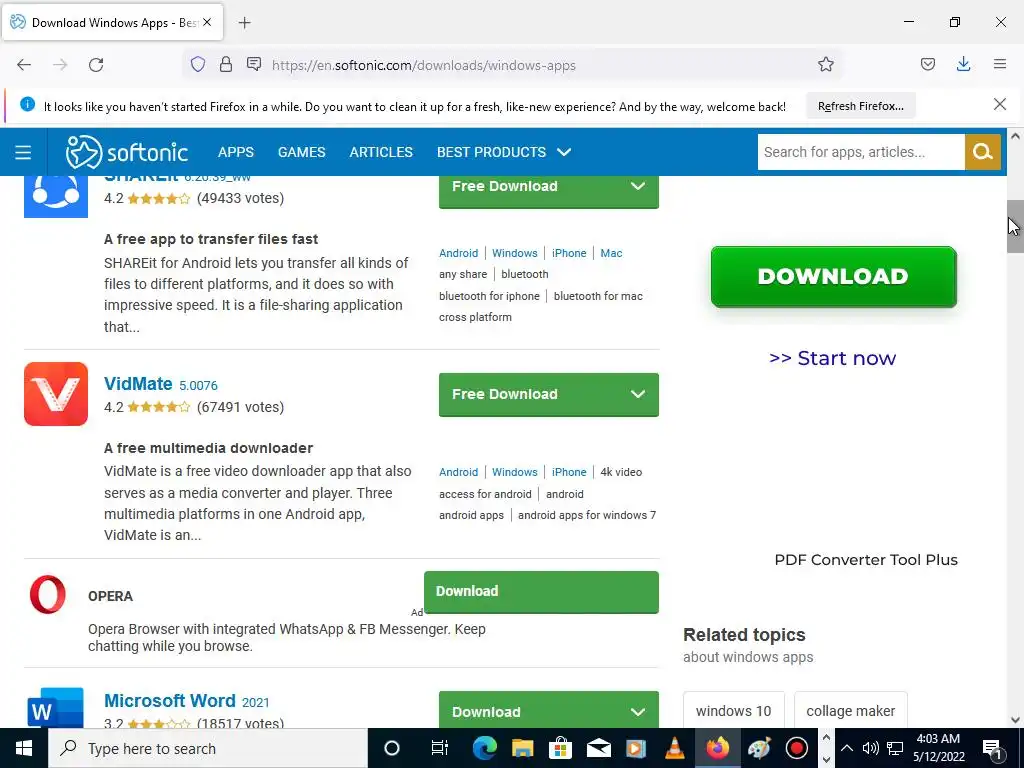Click the Softonic logo
Viewport: 1024px width, 768px height.
coord(127,152)
